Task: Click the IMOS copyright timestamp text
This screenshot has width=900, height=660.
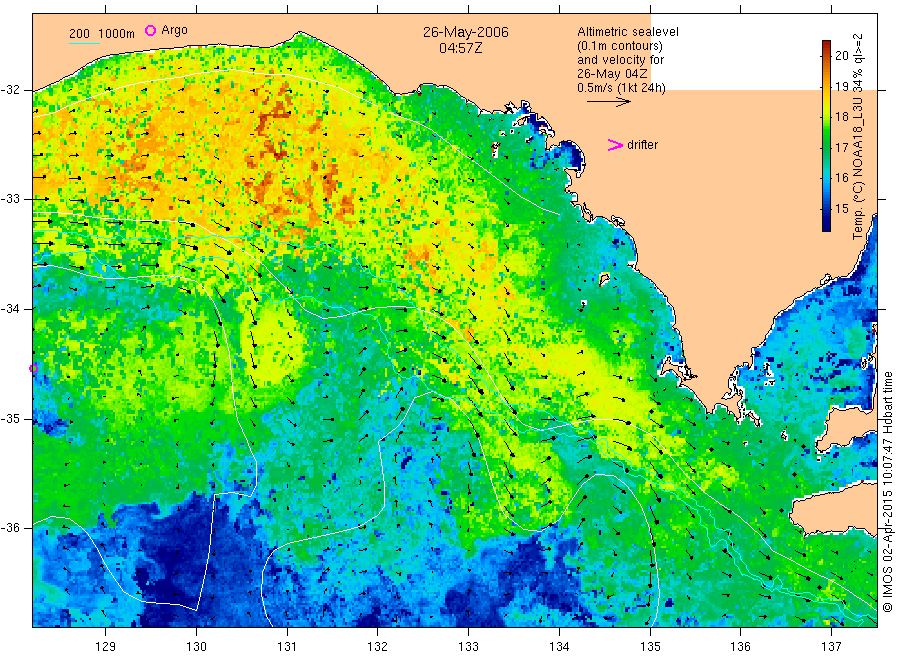Action: (887, 491)
